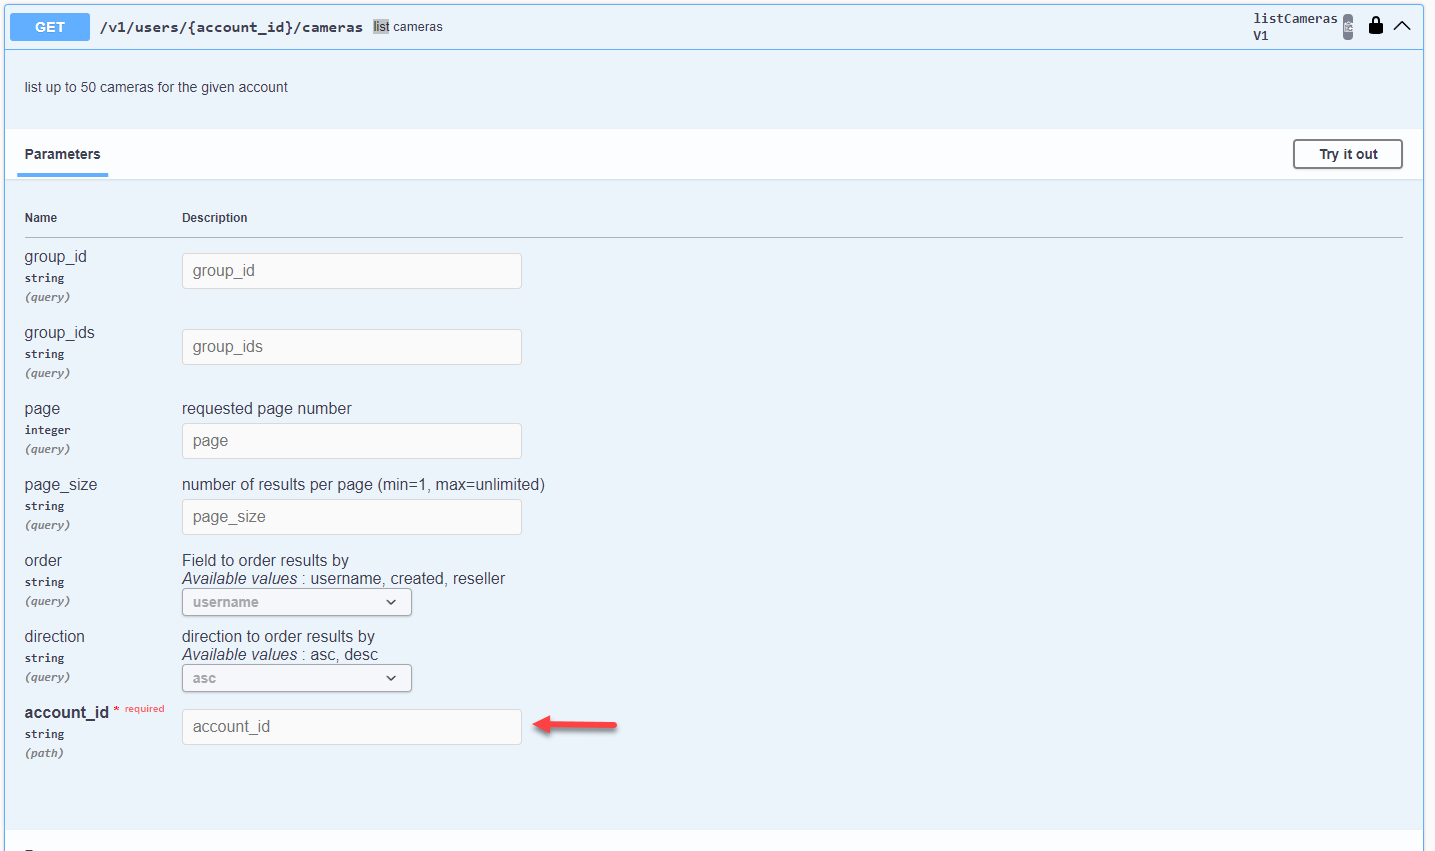Open the order dropdown showing username

click(x=296, y=602)
